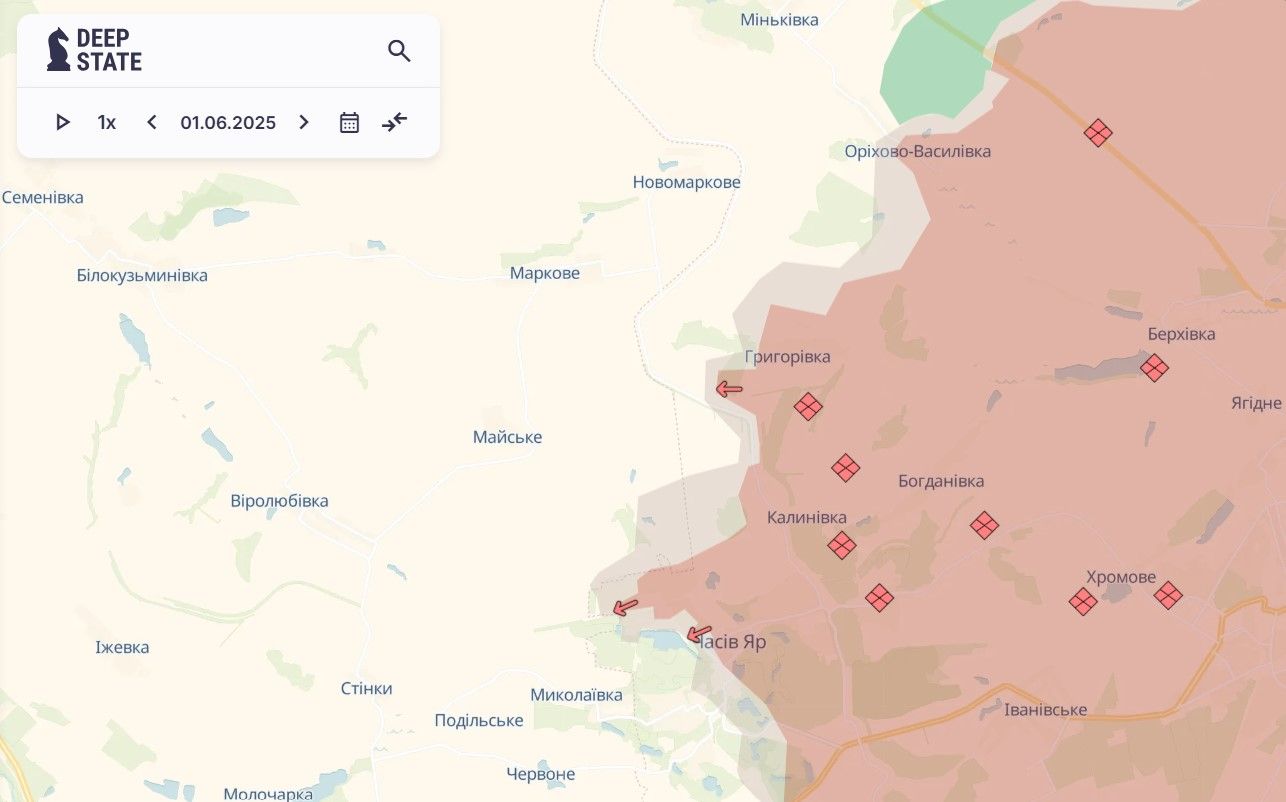Open the calendar date picker
The height and width of the screenshot is (802, 1286).
[349, 123]
